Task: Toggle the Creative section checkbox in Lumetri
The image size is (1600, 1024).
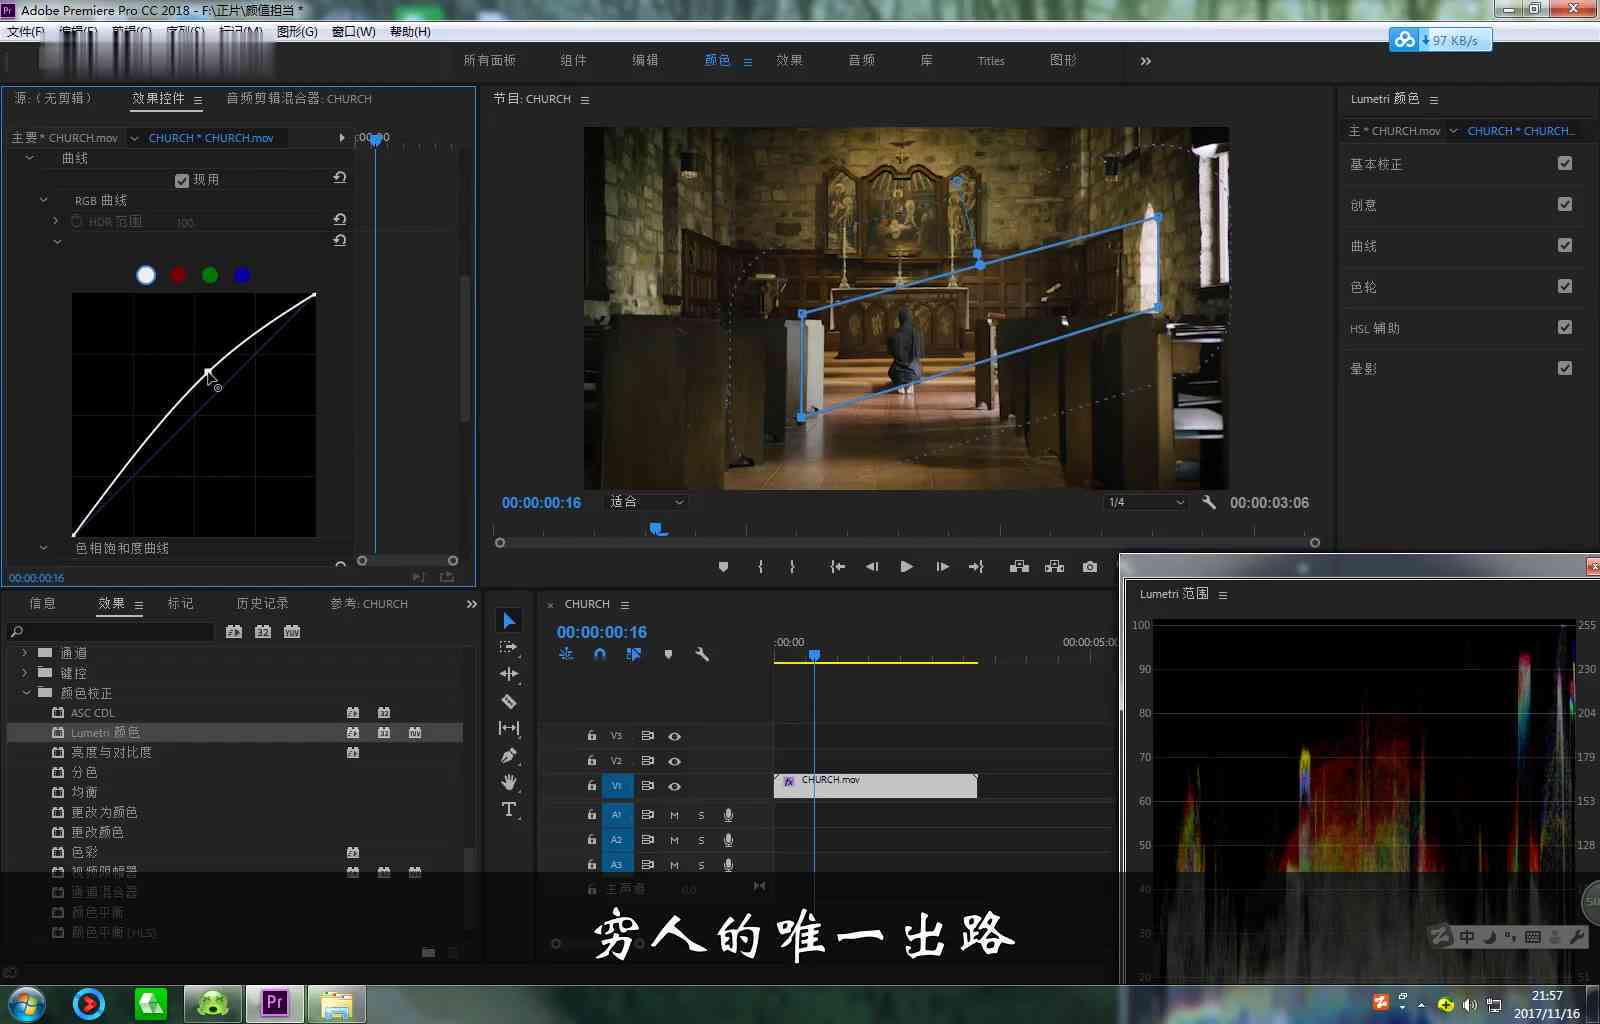Action: [1565, 204]
